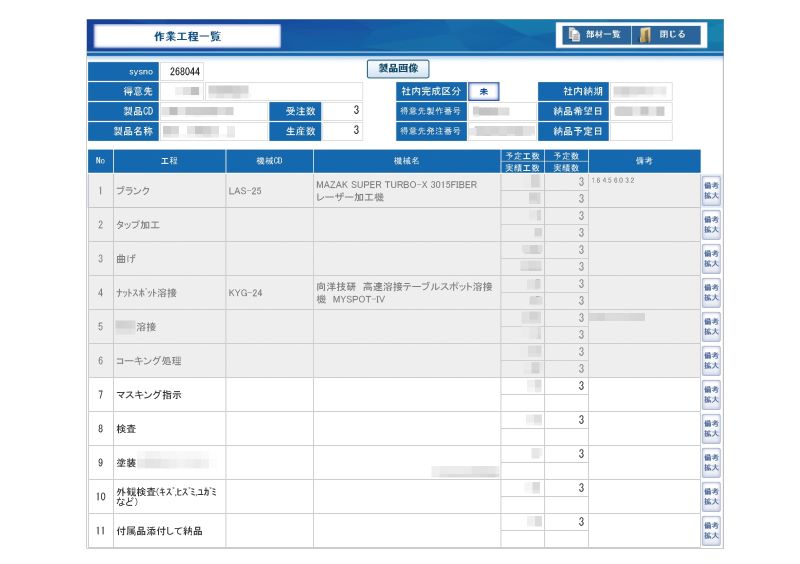
Task: Click machine code LAS-25 cell
Action: click(269, 190)
